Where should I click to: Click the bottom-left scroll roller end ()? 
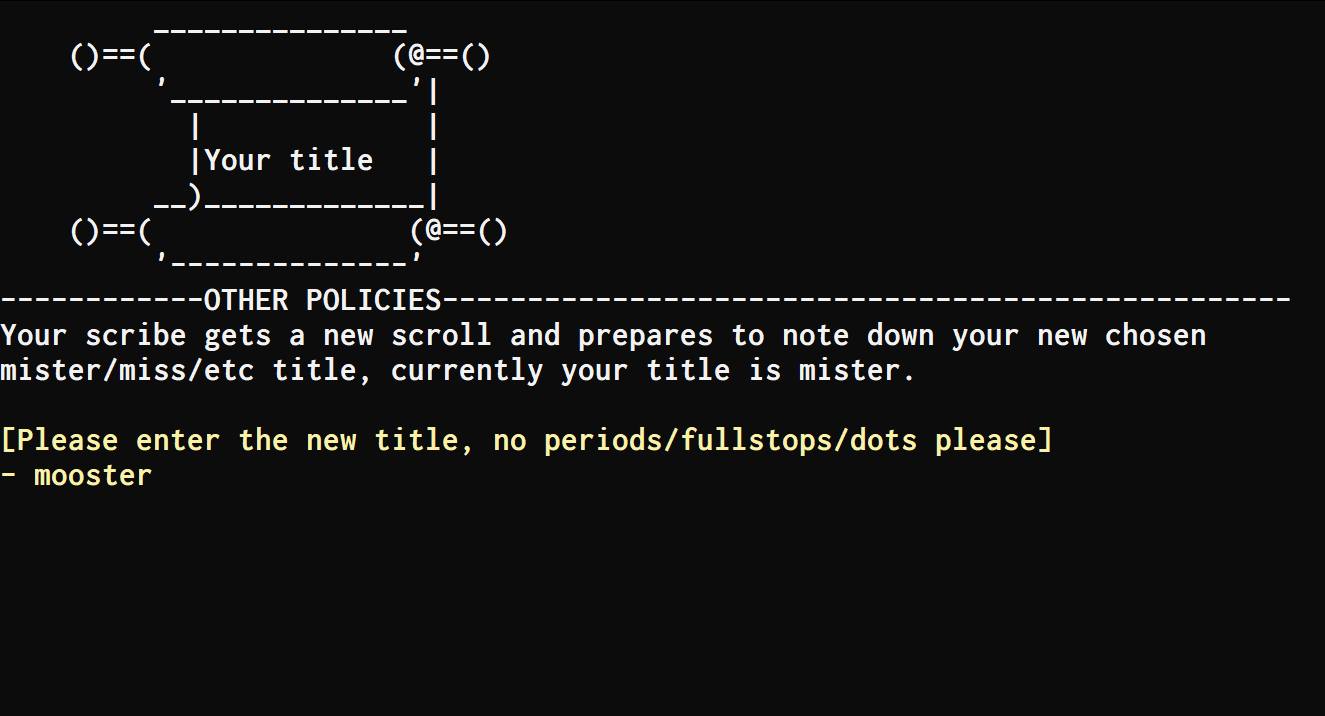(x=85, y=231)
